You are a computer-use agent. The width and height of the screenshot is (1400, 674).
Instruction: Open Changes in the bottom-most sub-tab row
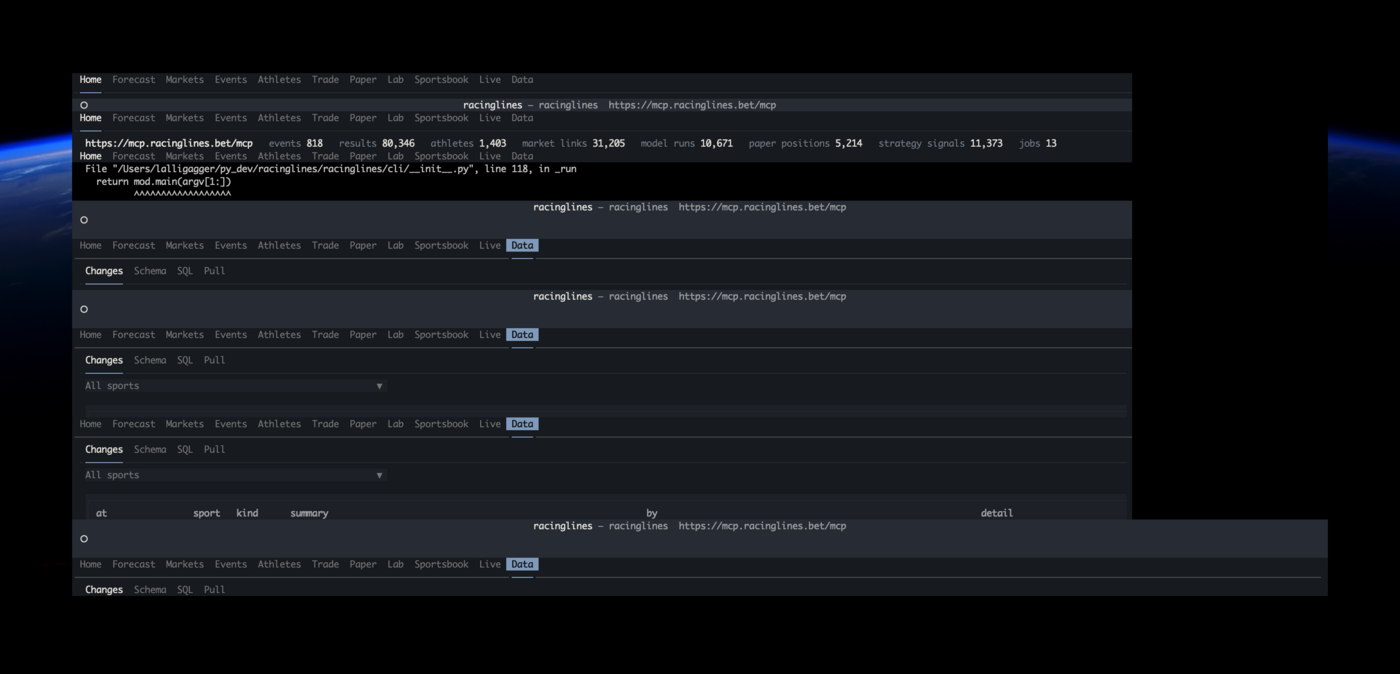point(104,590)
